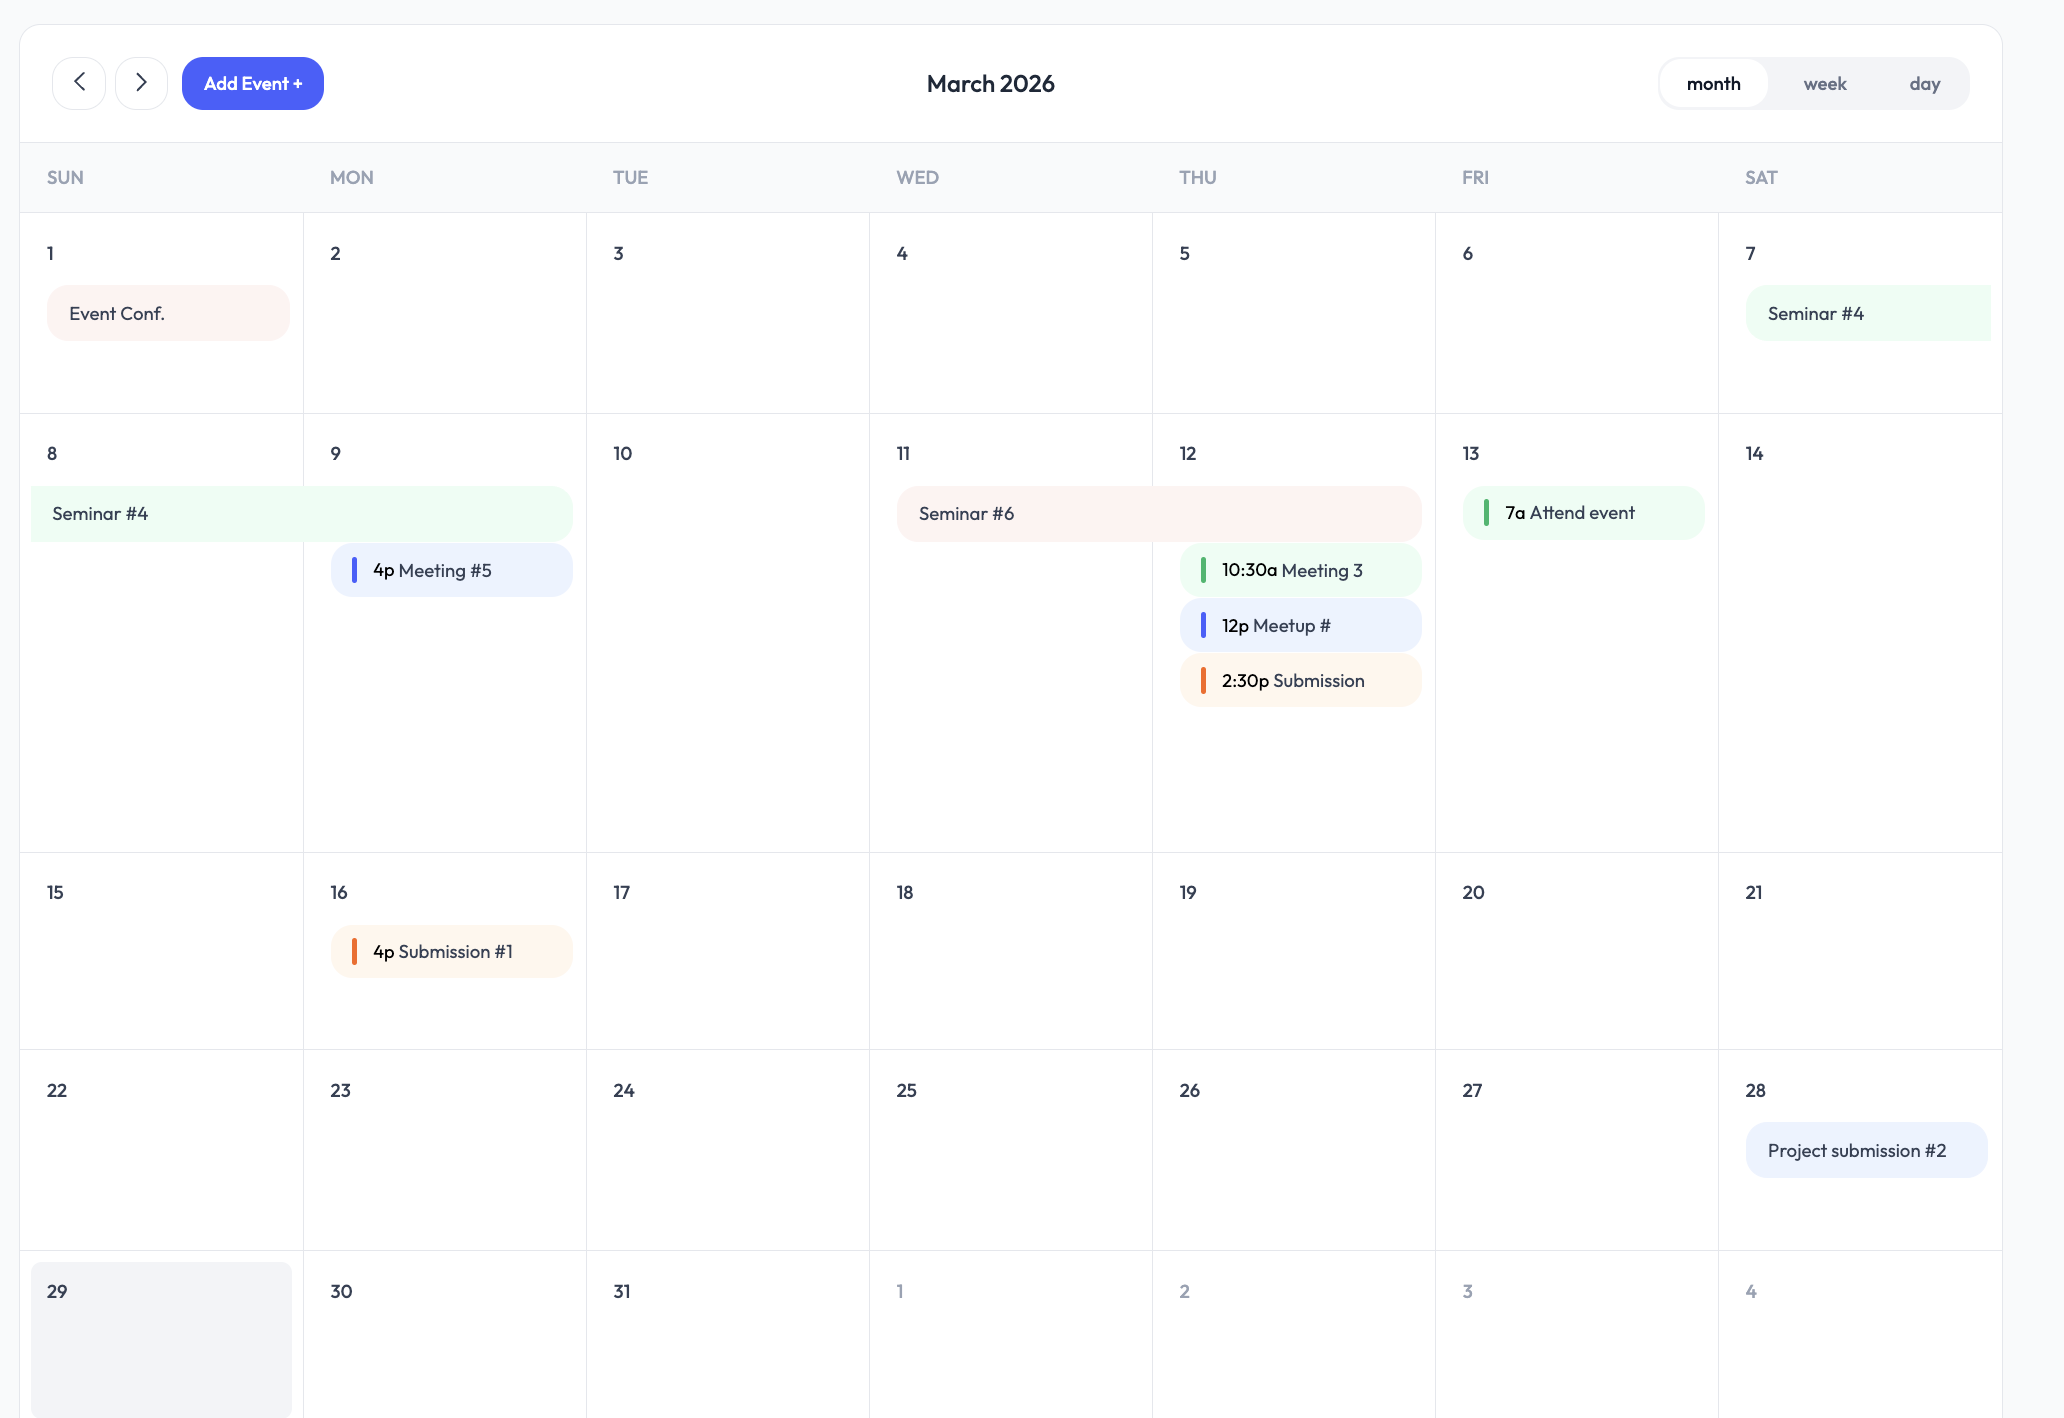Open the Event Conf. event on March 1
The image size is (2064, 1418).
coord(168,312)
